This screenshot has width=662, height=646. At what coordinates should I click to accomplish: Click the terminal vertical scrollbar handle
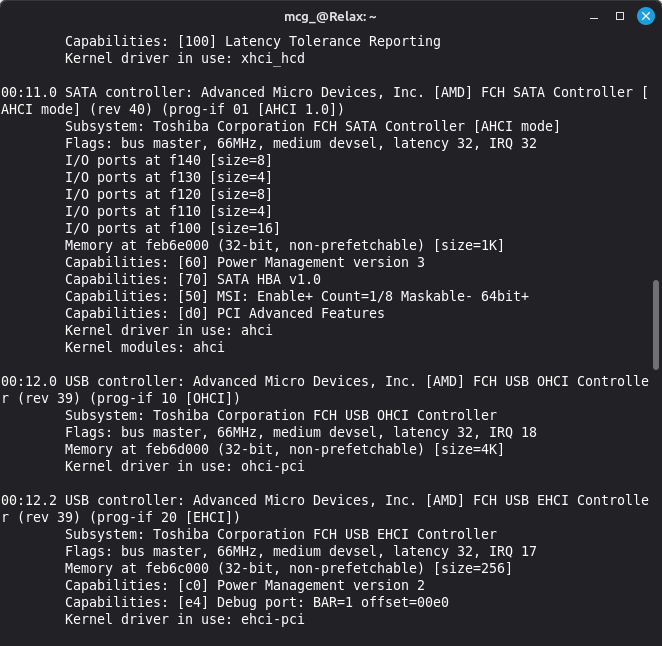pyautogui.click(x=656, y=325)
